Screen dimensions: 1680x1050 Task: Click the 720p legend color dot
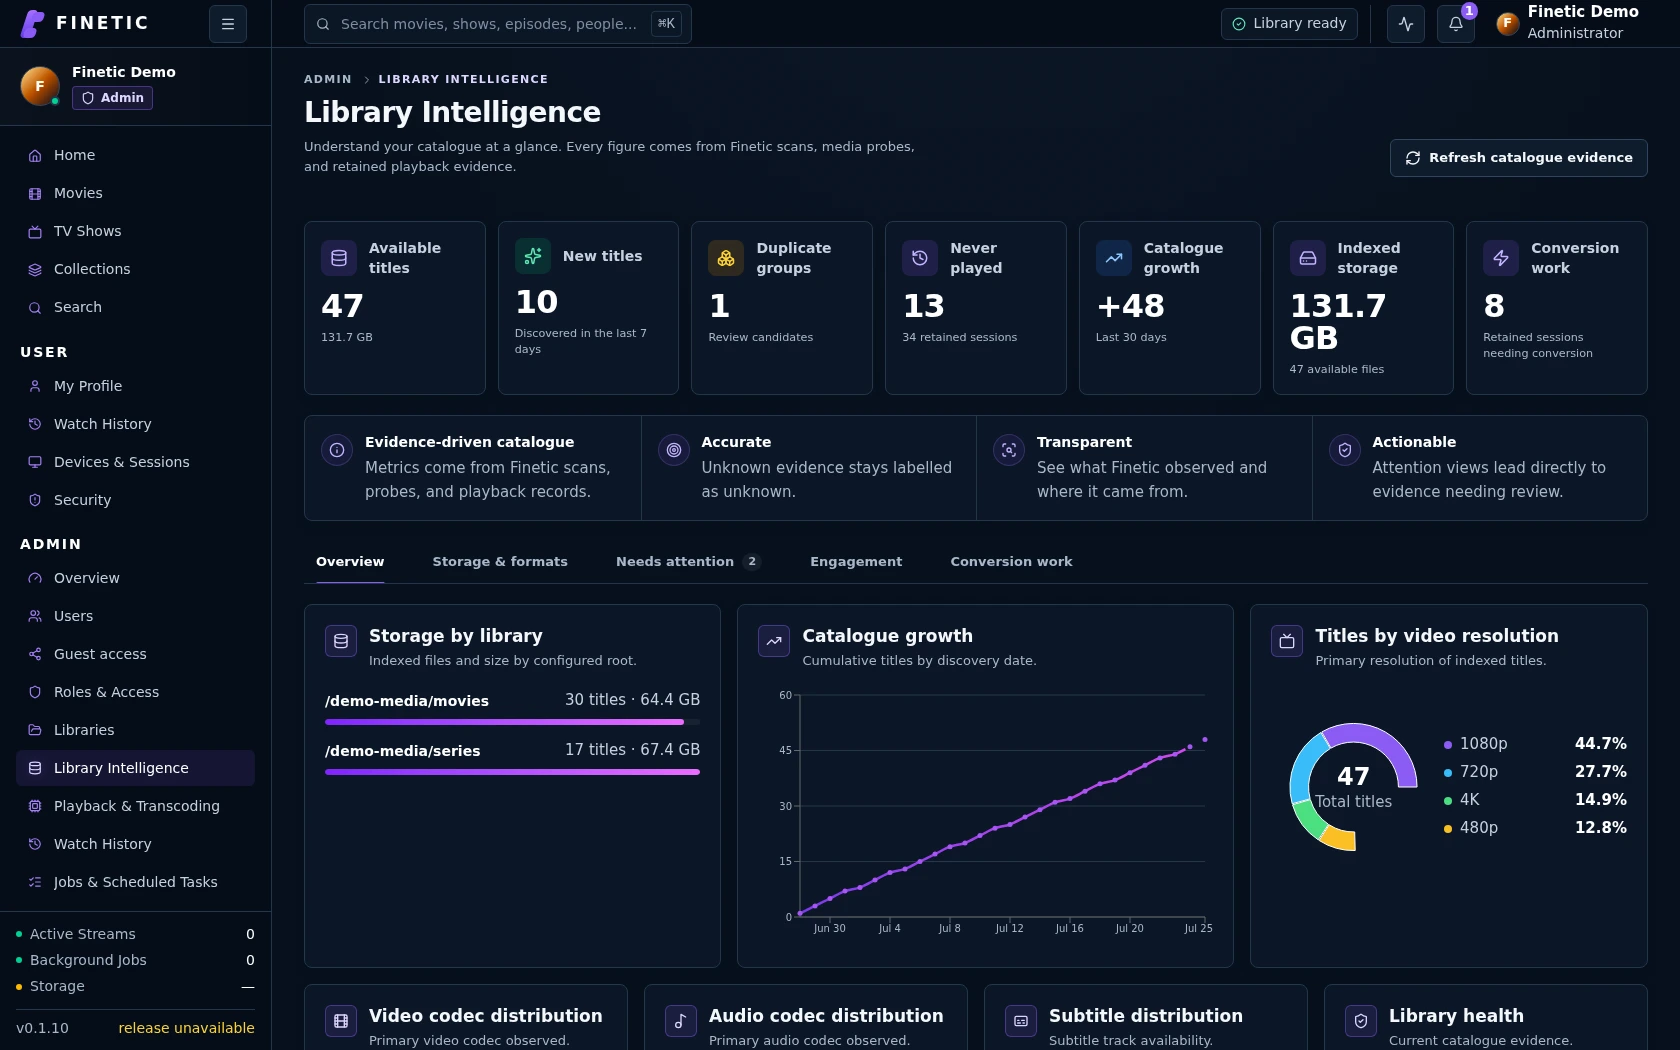pos(1448,773)
